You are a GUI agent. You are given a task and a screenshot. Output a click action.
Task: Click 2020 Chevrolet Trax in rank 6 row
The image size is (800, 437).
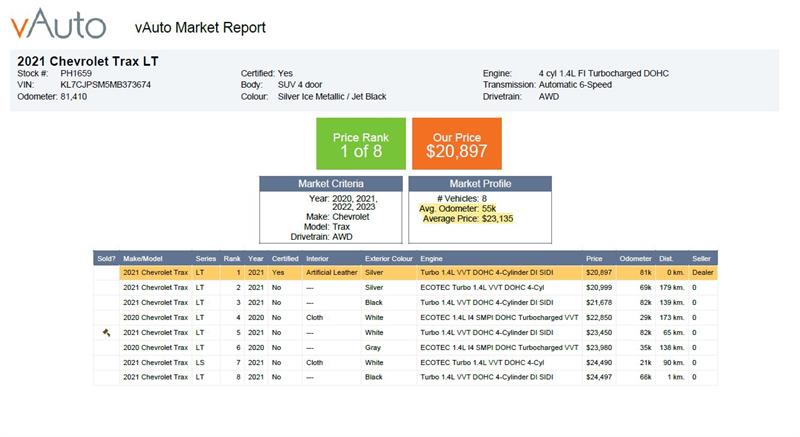click(156, 347)
